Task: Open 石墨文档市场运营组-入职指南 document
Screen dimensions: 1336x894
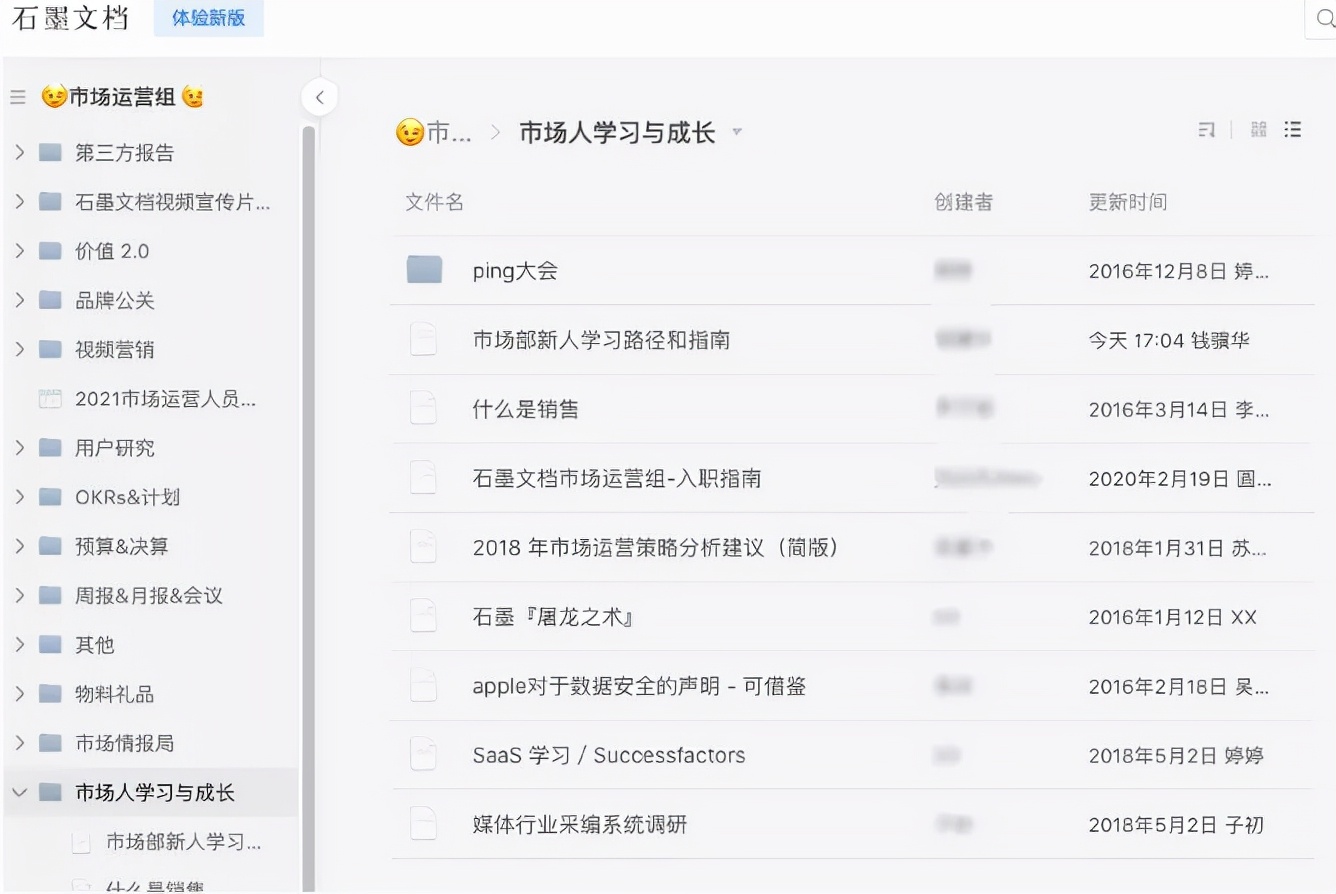Action: pyautogui.click(x=617, y=478)
